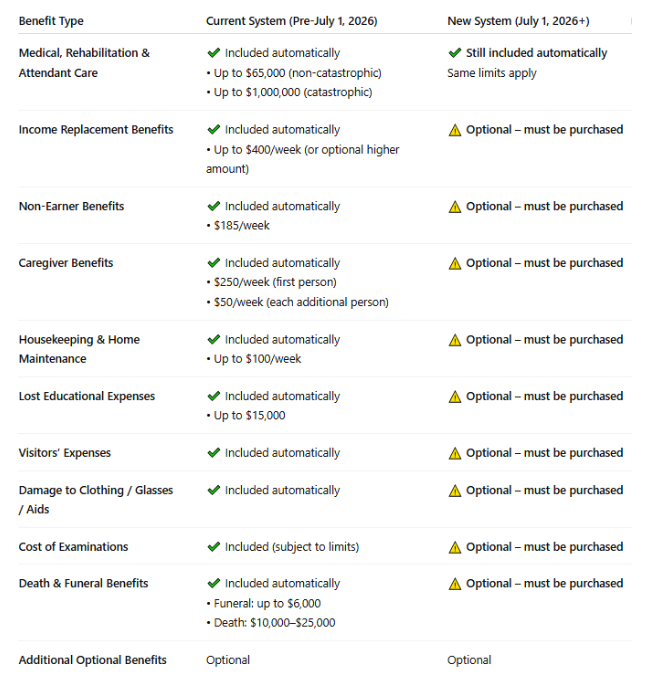Image resolution: width=652 pixels, height=678 pixels.
Task: Click the Additional Optional Benefits row label
Action: 92,660
